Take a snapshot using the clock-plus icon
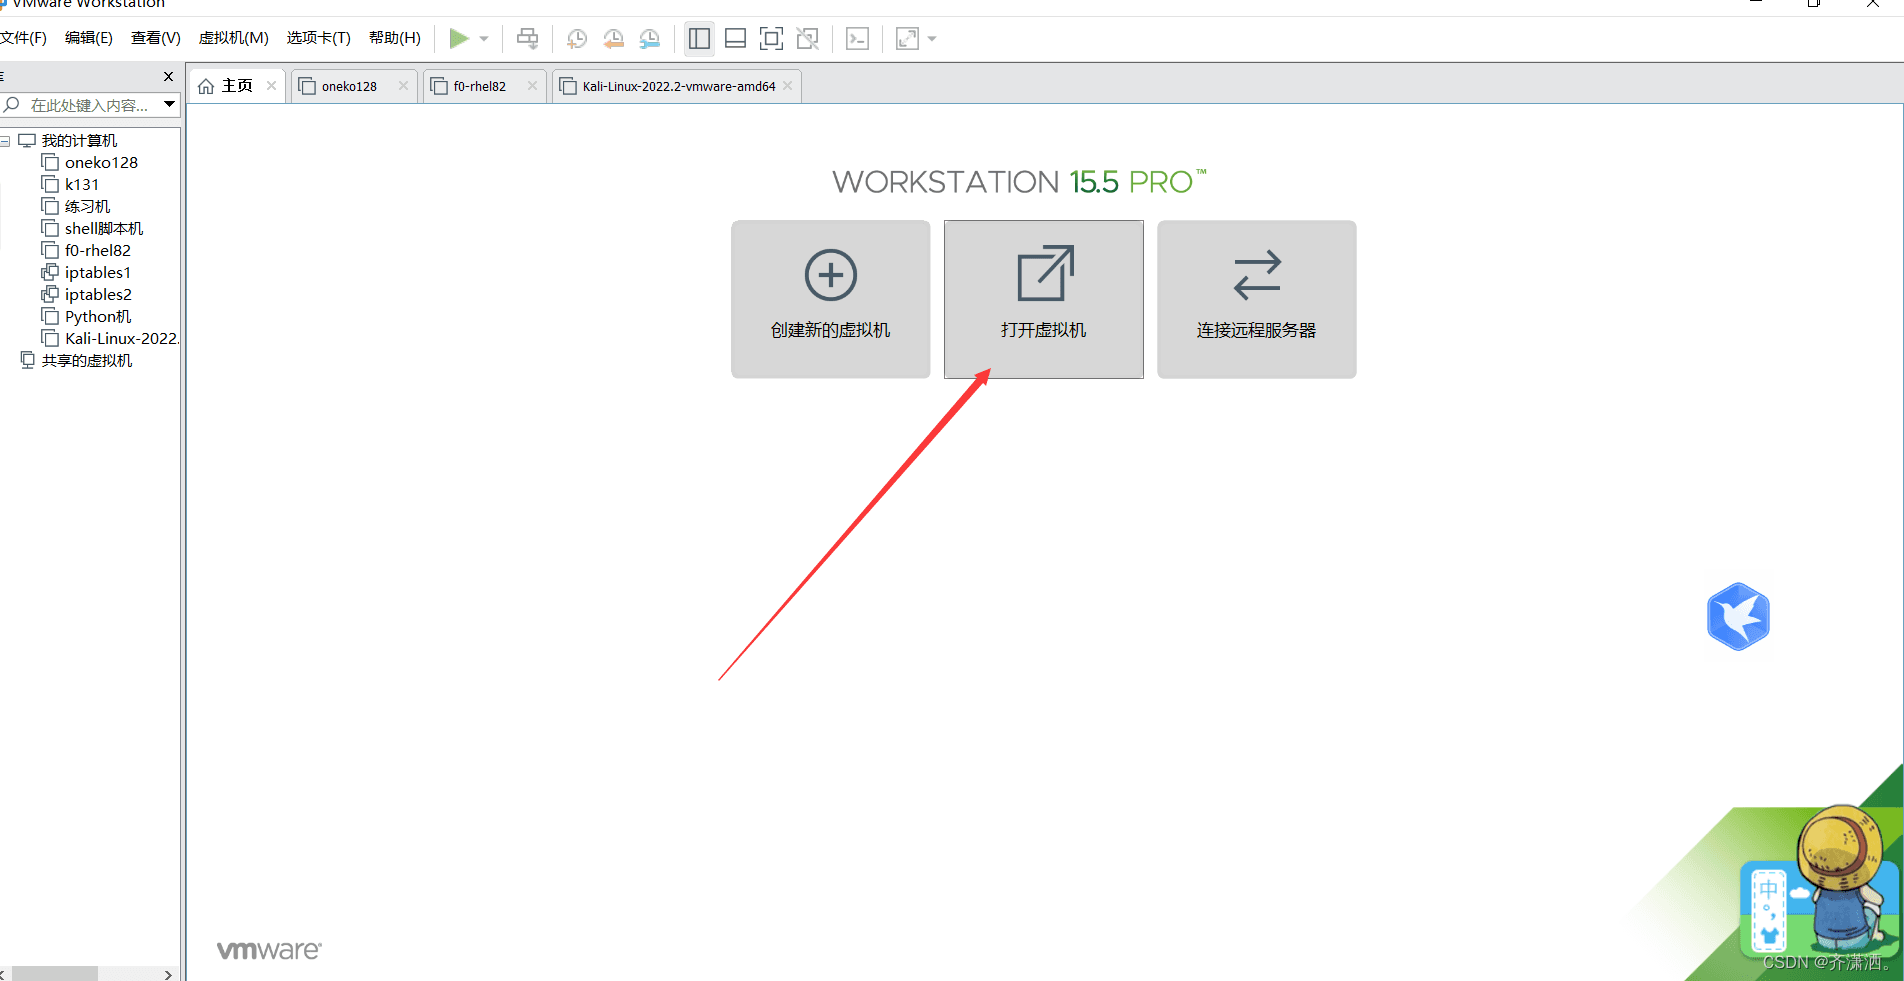The width and height of the screenshot is (1904, 981). 577,39
